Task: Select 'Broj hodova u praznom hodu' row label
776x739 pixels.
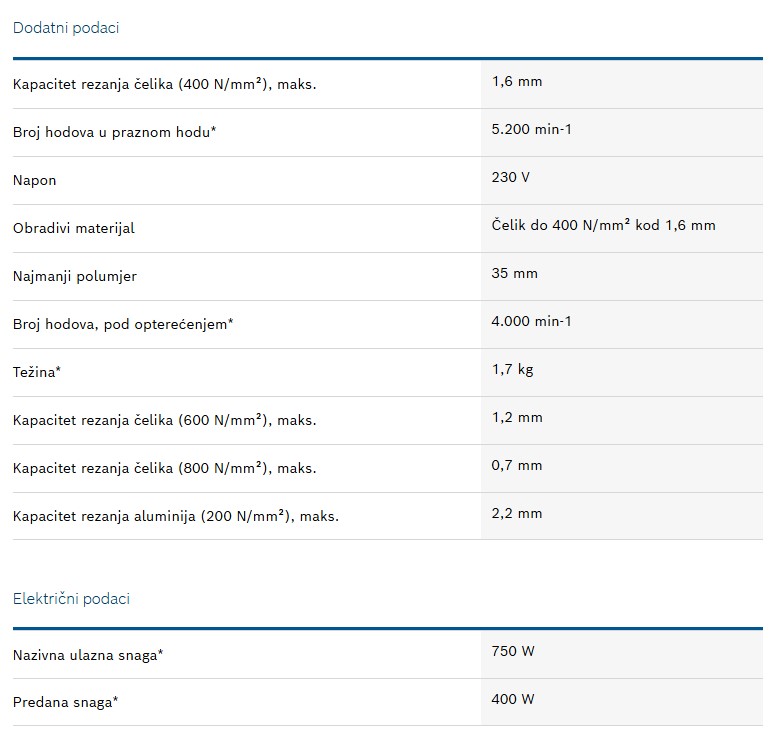Action: pyautogui.click(x=114, y=132)
